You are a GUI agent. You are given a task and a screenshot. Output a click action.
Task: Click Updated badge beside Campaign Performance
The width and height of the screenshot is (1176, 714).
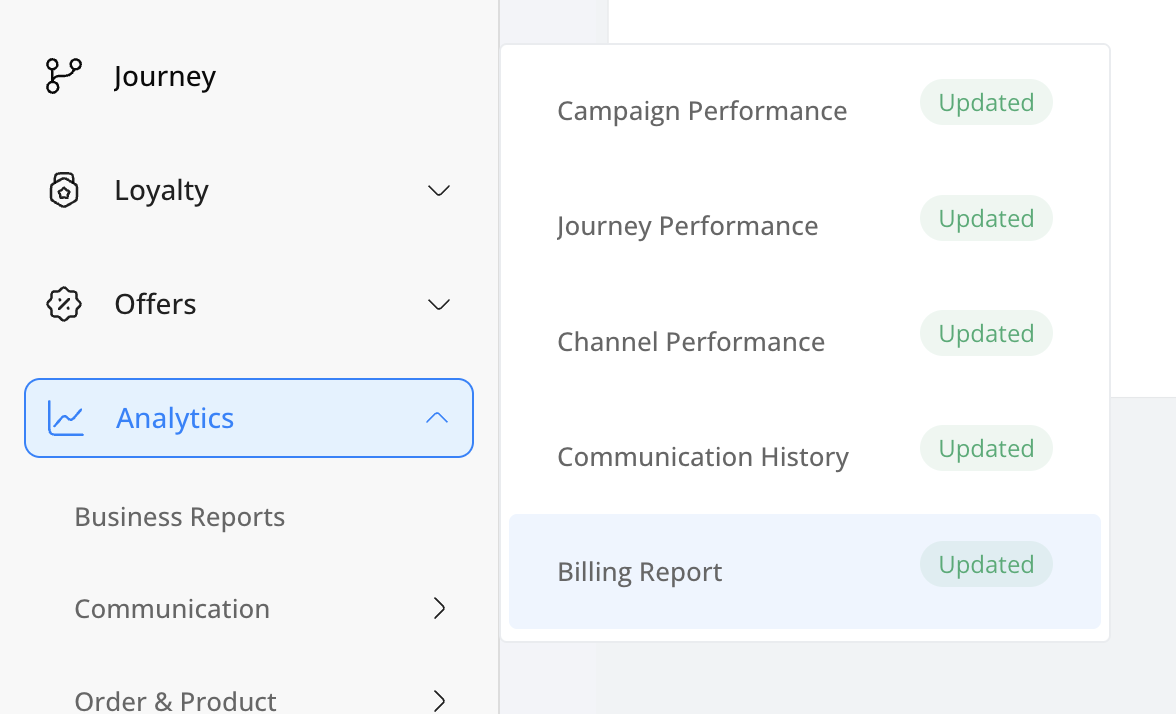(986, 102)
